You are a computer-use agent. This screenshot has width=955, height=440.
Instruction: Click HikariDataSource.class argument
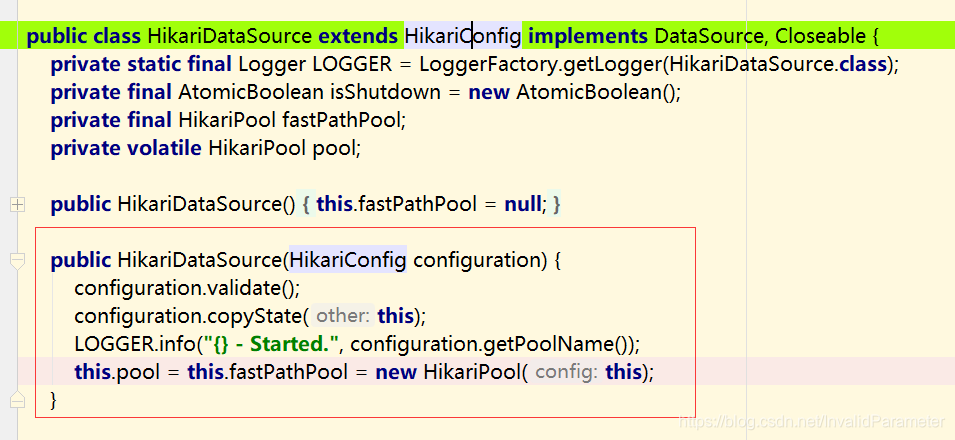(778, 64)
